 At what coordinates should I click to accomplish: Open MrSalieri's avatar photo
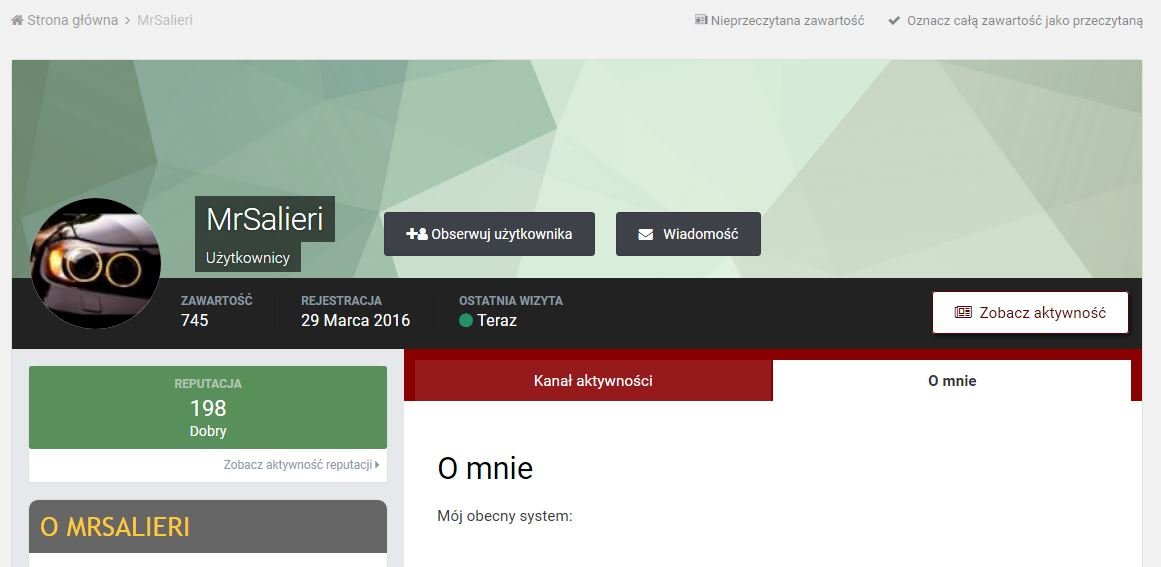[x=95, y=264]
